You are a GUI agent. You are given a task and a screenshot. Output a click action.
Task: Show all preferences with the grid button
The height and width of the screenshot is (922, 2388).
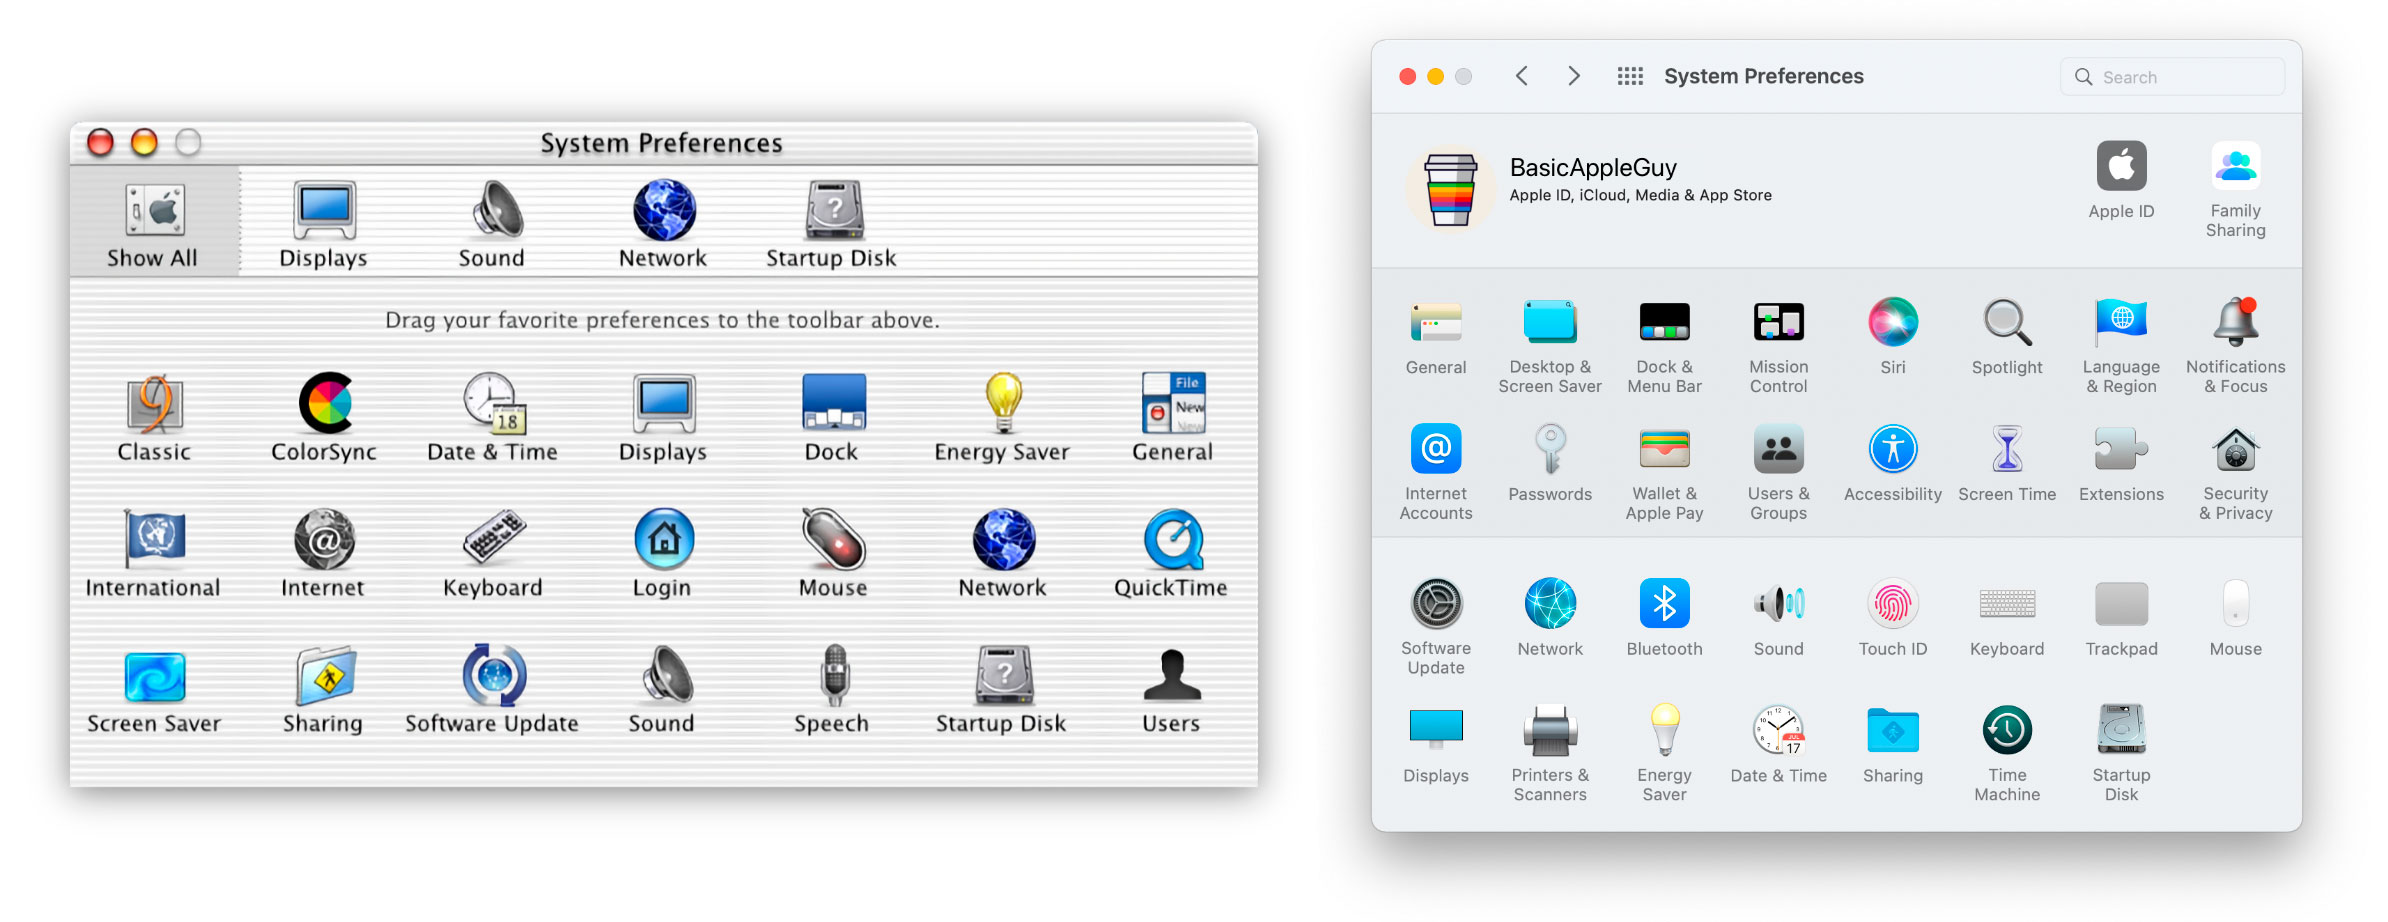[1630, 76]
